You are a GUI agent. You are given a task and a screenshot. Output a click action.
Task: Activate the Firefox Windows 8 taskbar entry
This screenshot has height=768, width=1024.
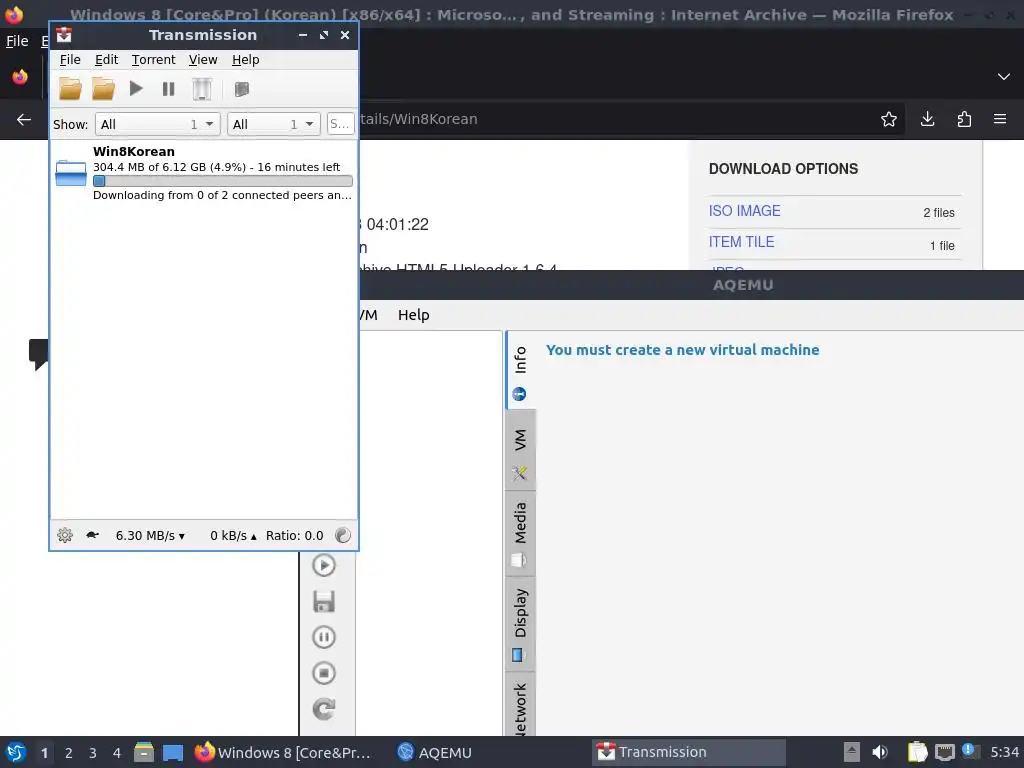[x=283, y=752]
